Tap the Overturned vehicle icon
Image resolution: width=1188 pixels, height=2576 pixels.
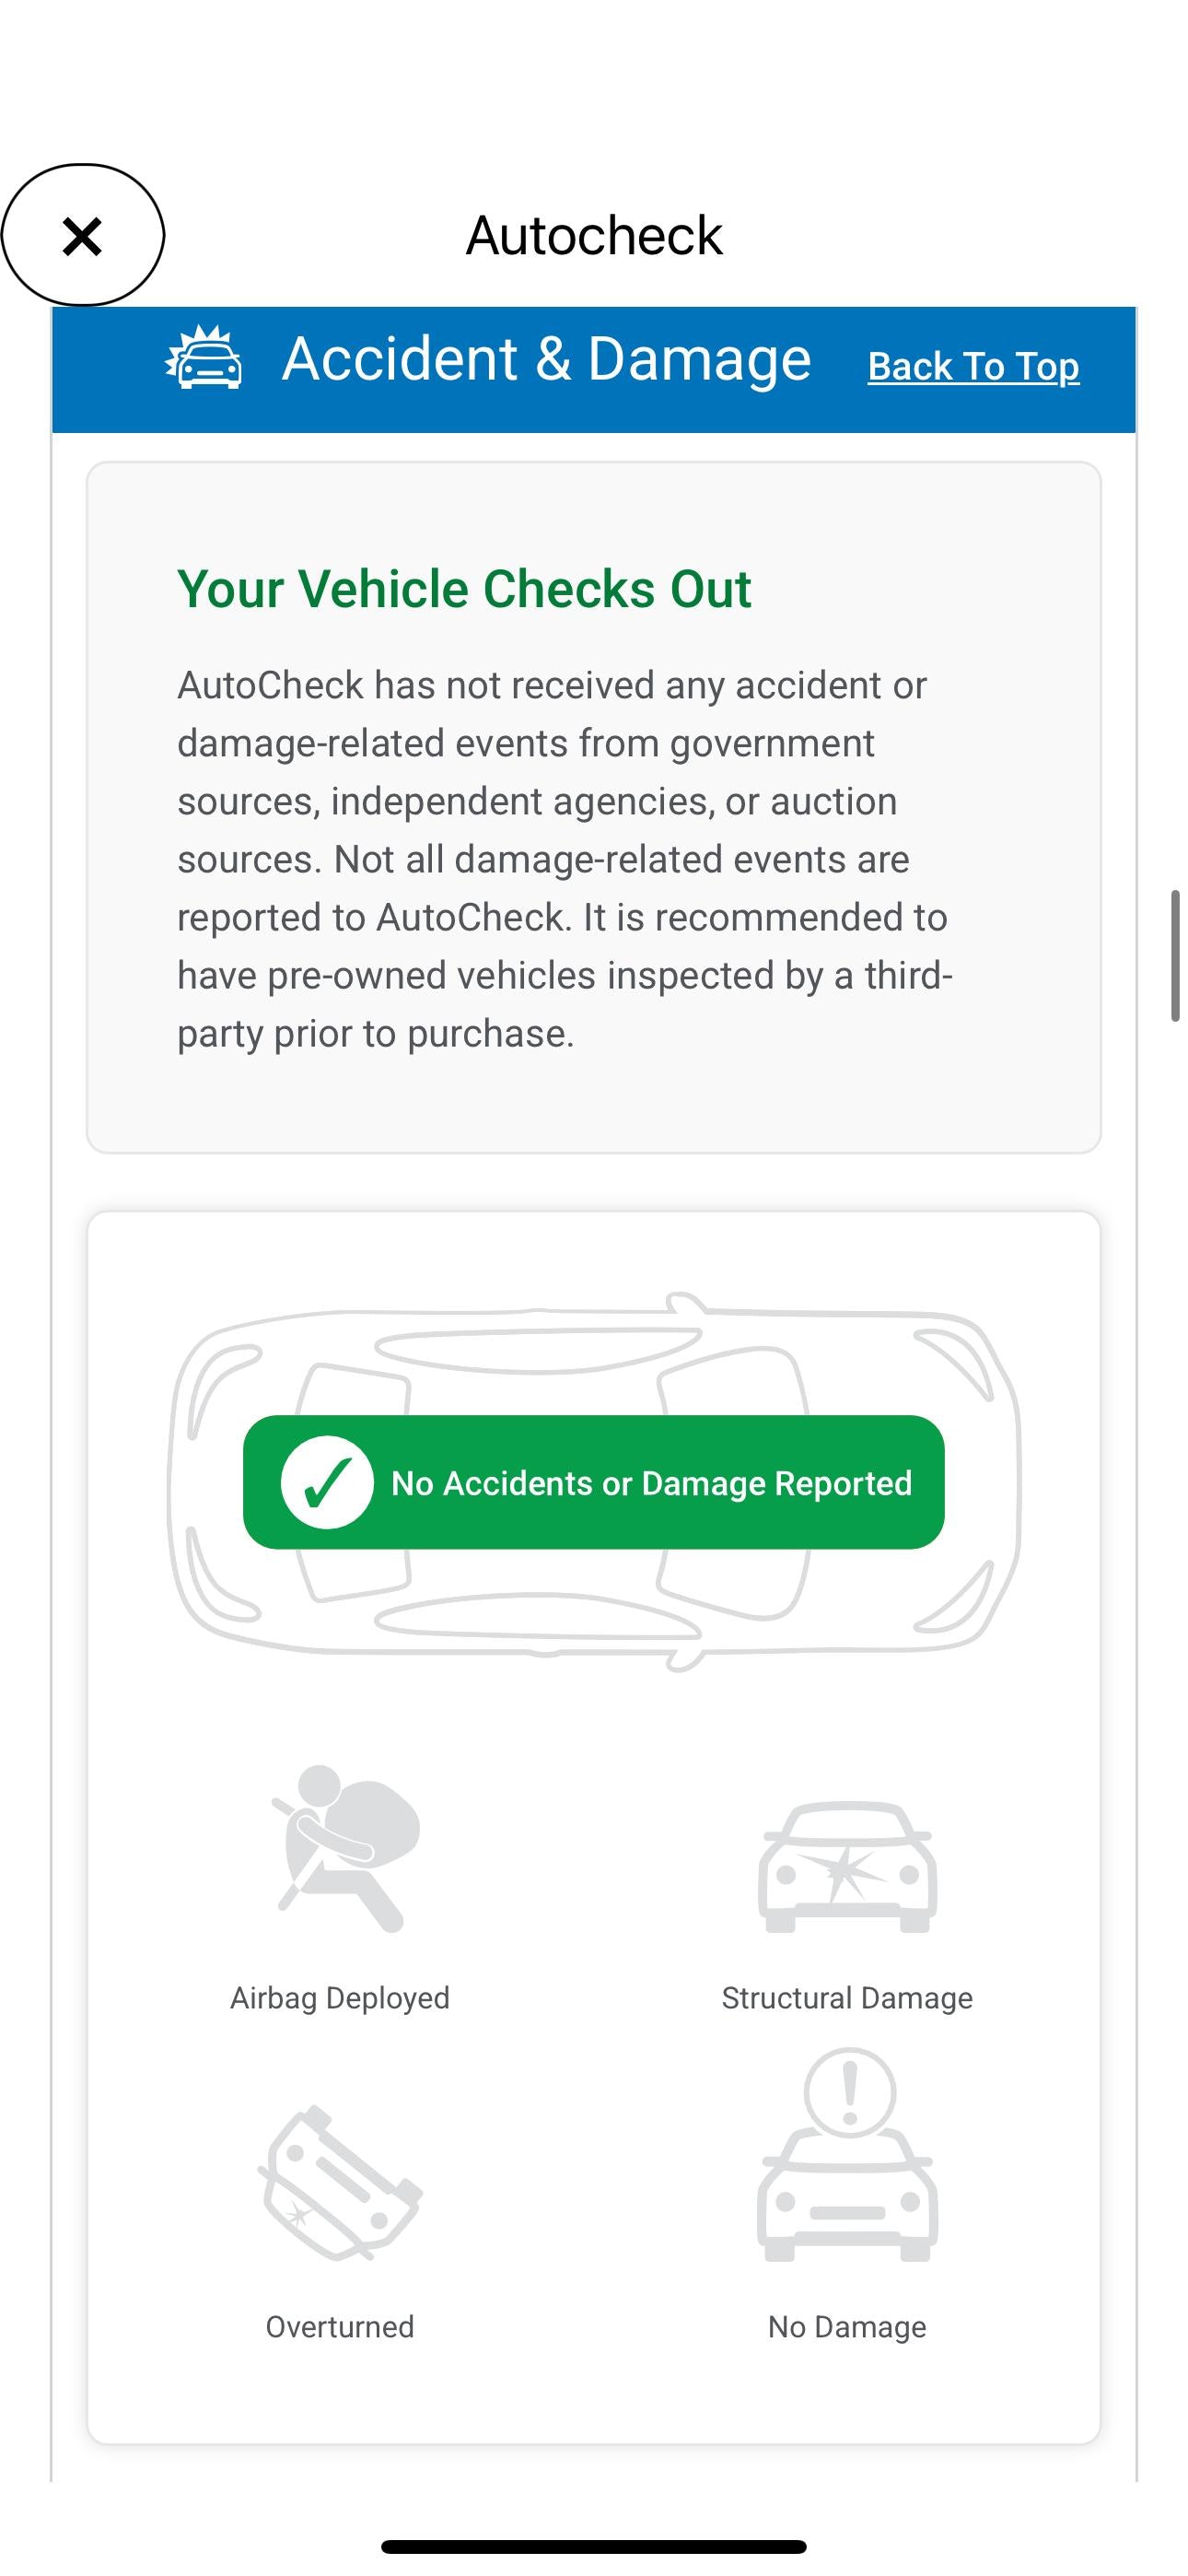[340, 2184]
